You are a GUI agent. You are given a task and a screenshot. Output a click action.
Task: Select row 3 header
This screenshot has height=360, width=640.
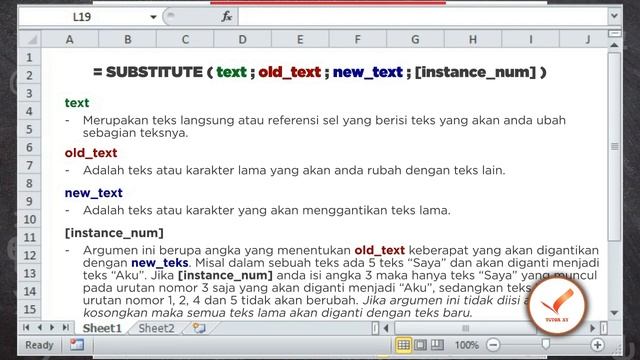click(29, 93)
